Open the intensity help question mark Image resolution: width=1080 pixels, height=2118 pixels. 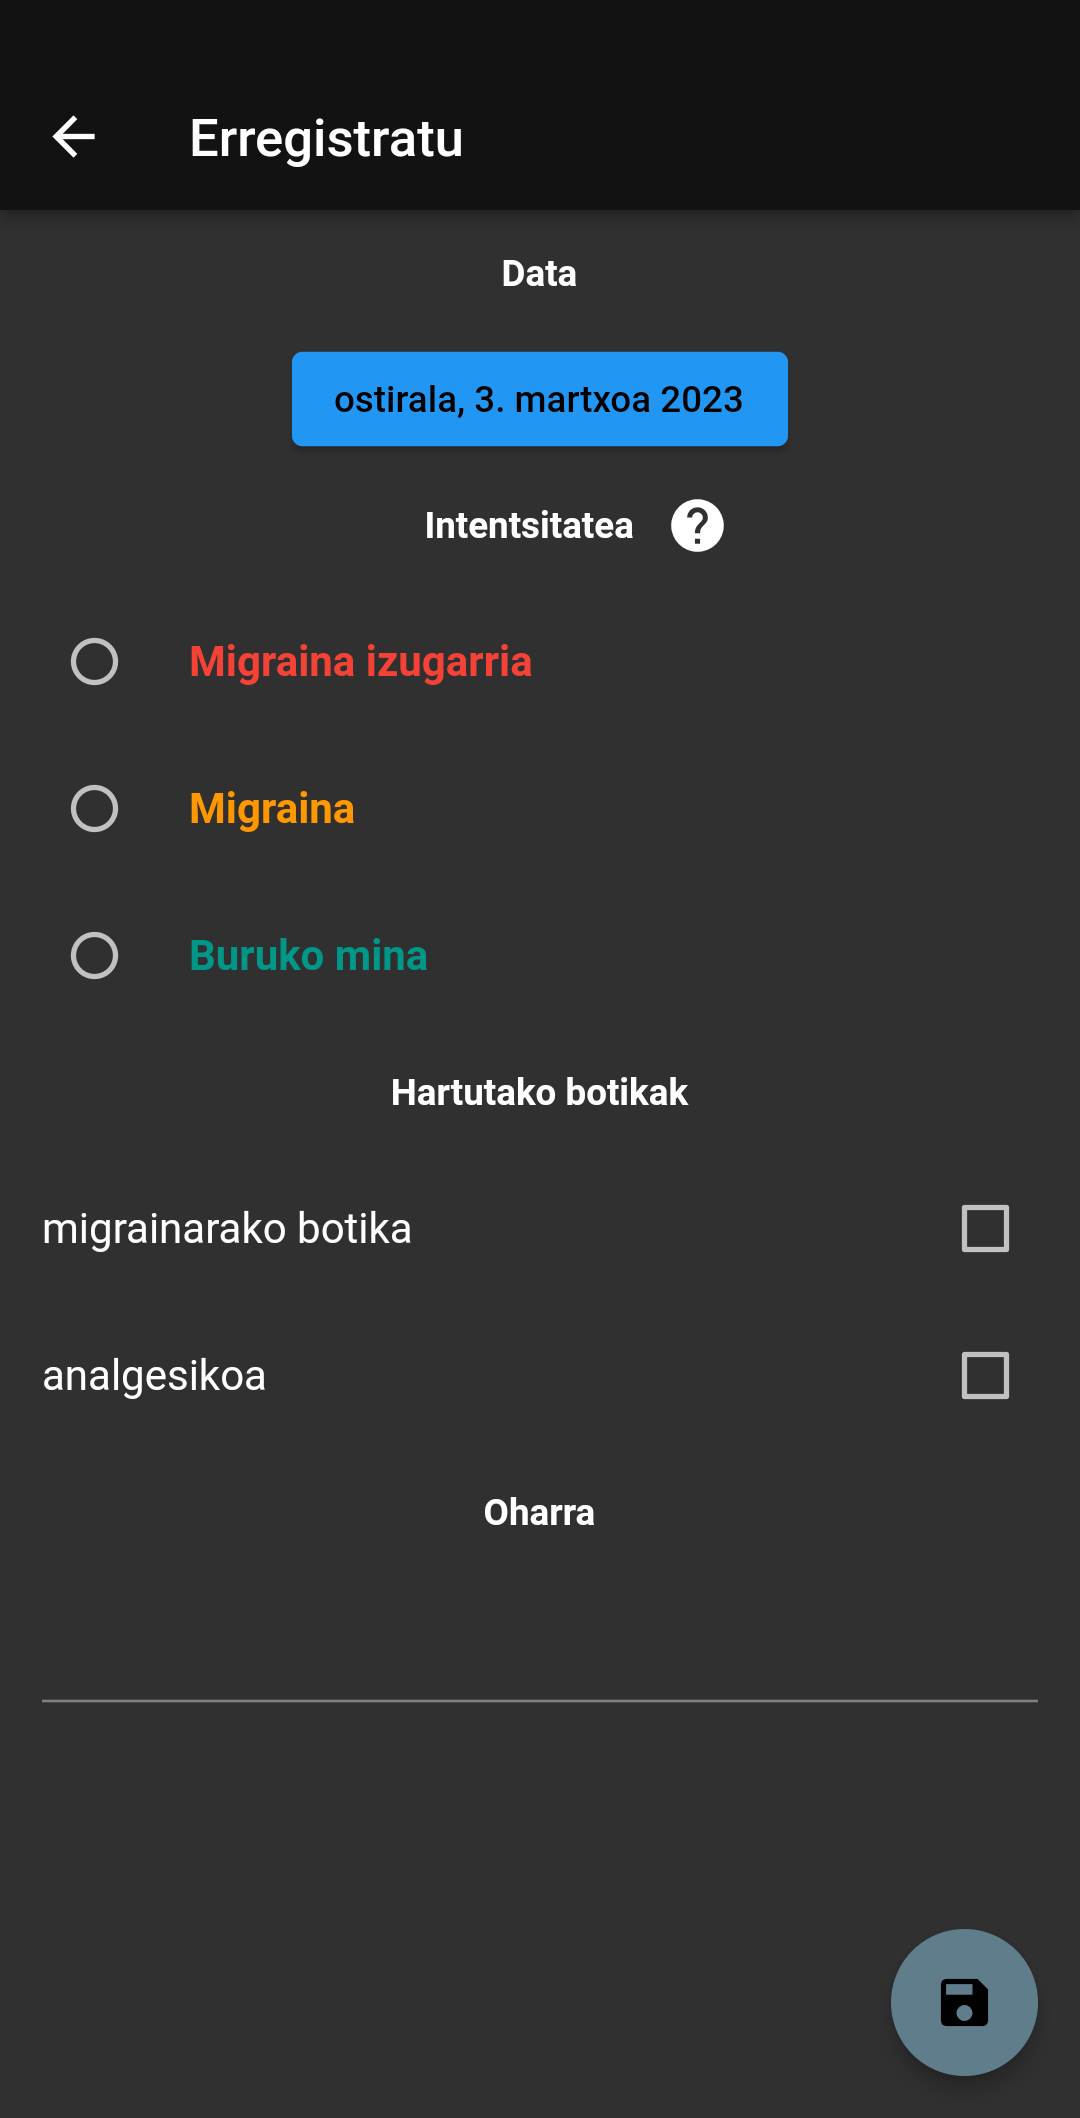697,525
